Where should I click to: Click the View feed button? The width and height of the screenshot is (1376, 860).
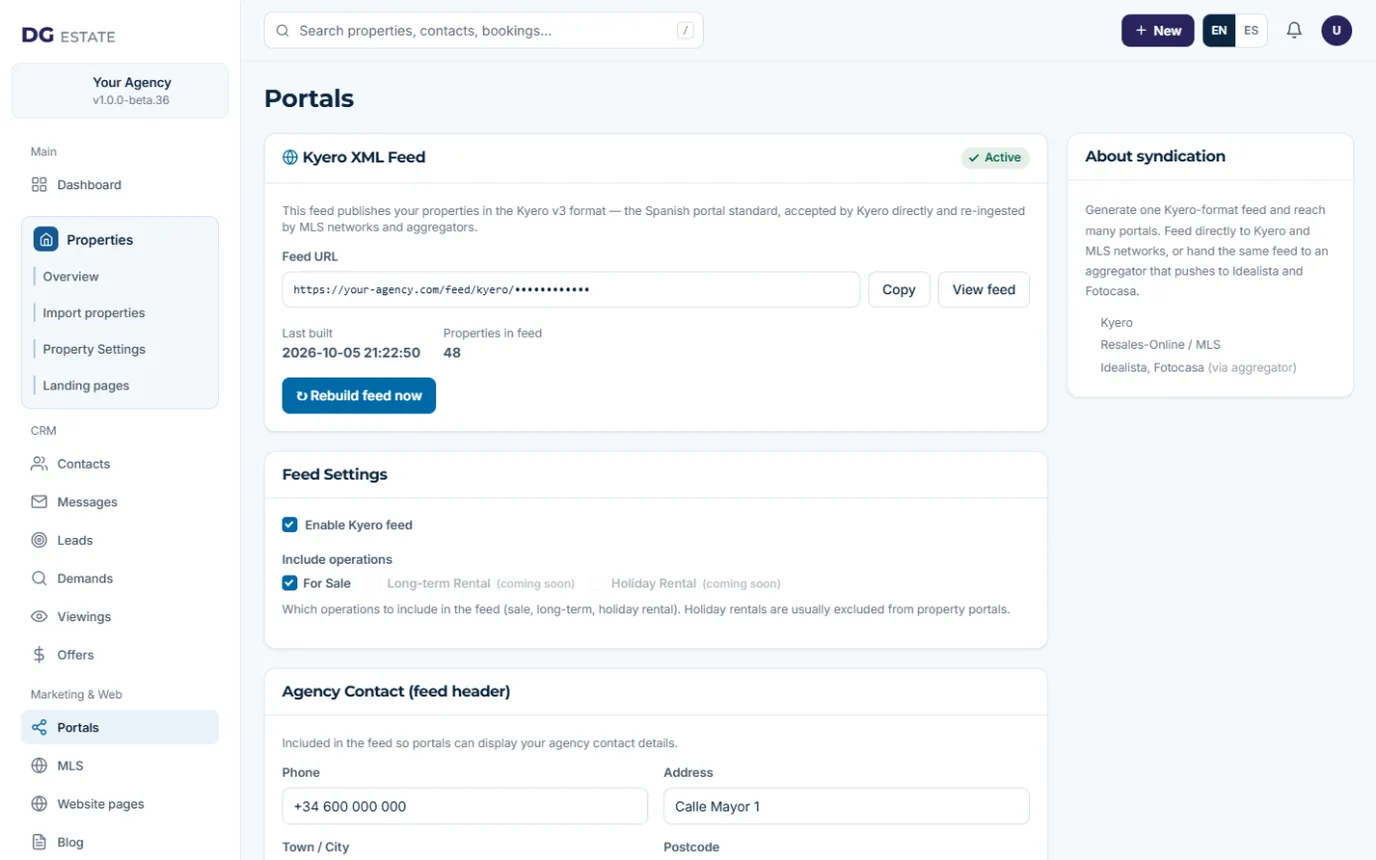pos(984,289)
